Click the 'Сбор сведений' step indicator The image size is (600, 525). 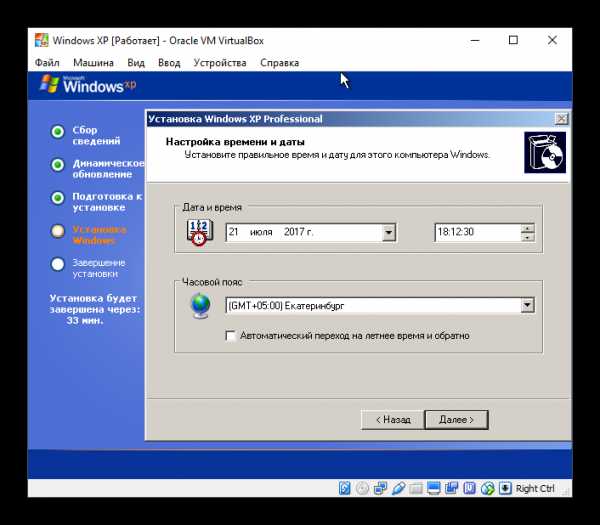(58, 131)
